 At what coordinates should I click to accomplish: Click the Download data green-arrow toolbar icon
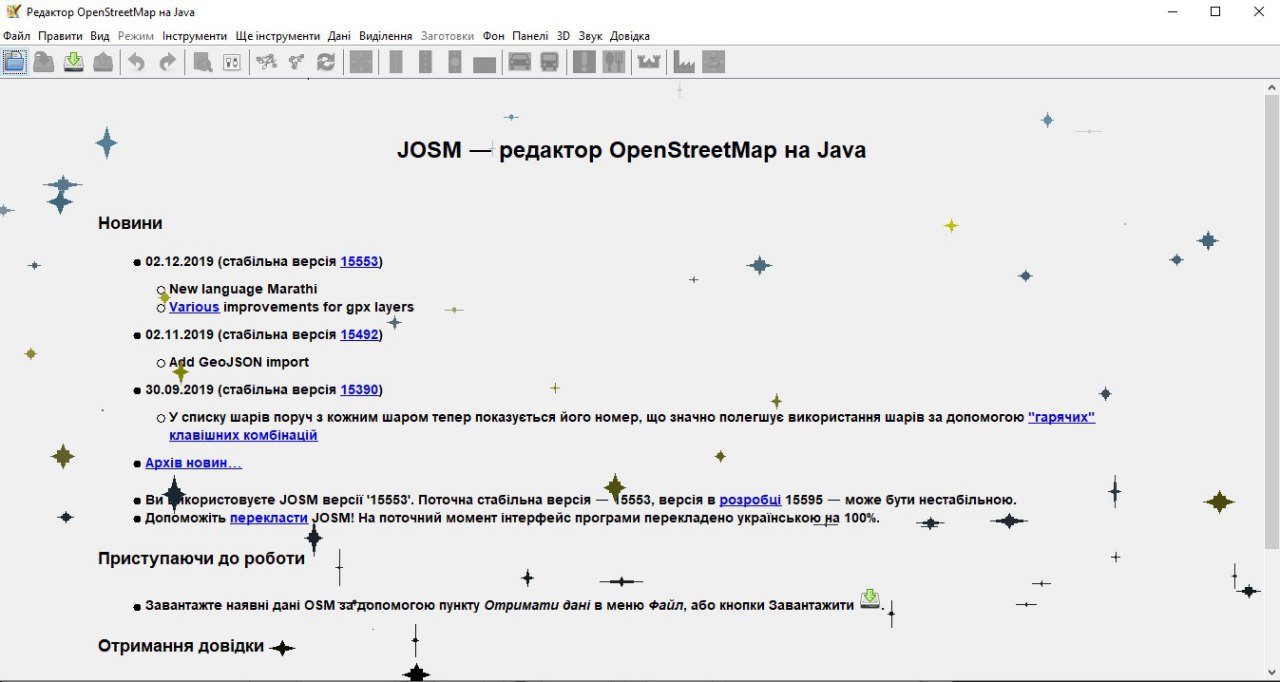pyautogui.click(x=73, y=62)
